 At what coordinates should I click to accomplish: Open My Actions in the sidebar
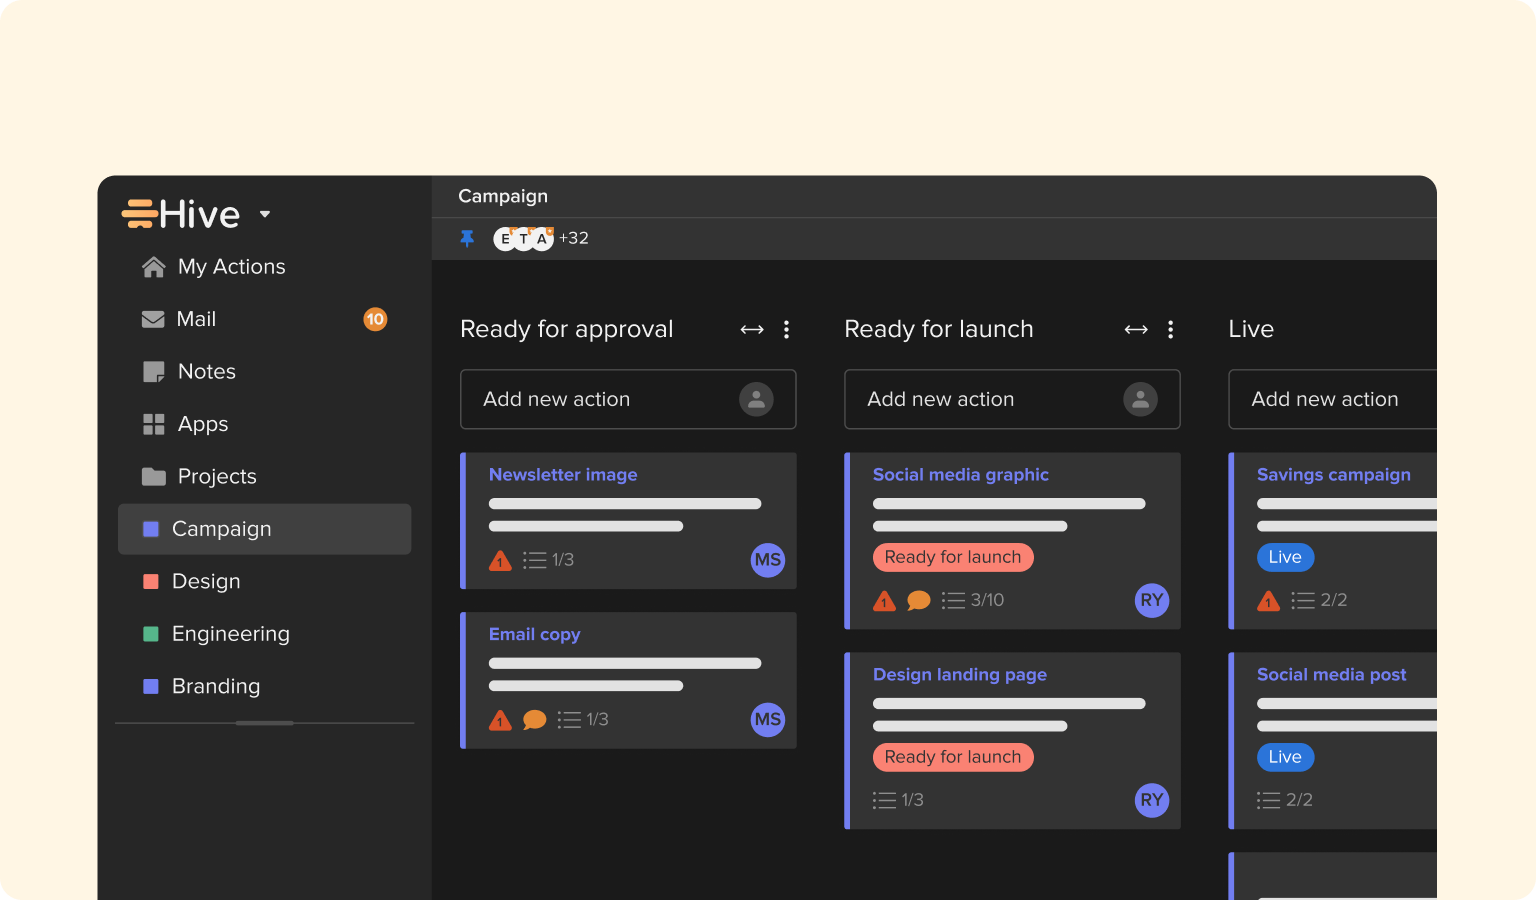click(231, 267)
